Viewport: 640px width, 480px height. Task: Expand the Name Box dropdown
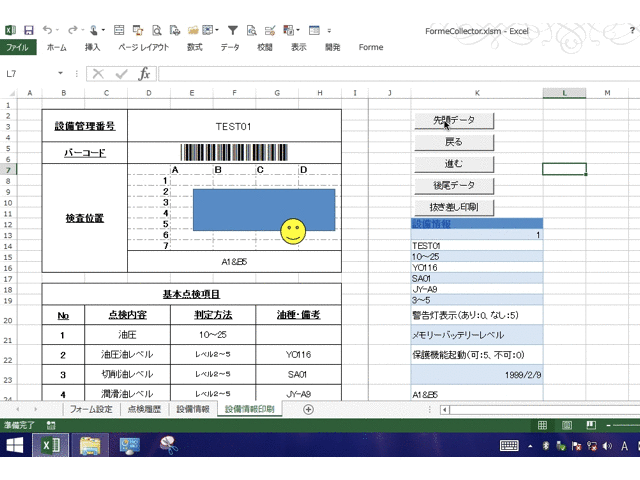pos(61,74)
